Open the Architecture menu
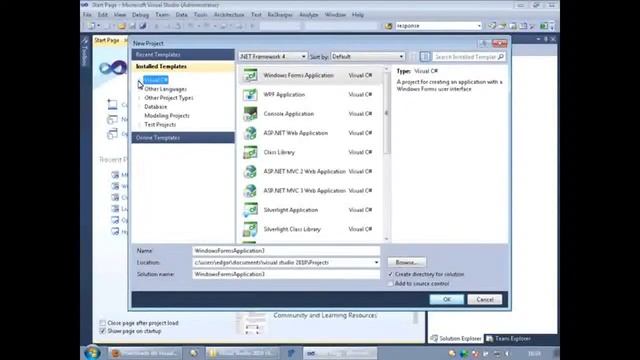 click(229, 15)
